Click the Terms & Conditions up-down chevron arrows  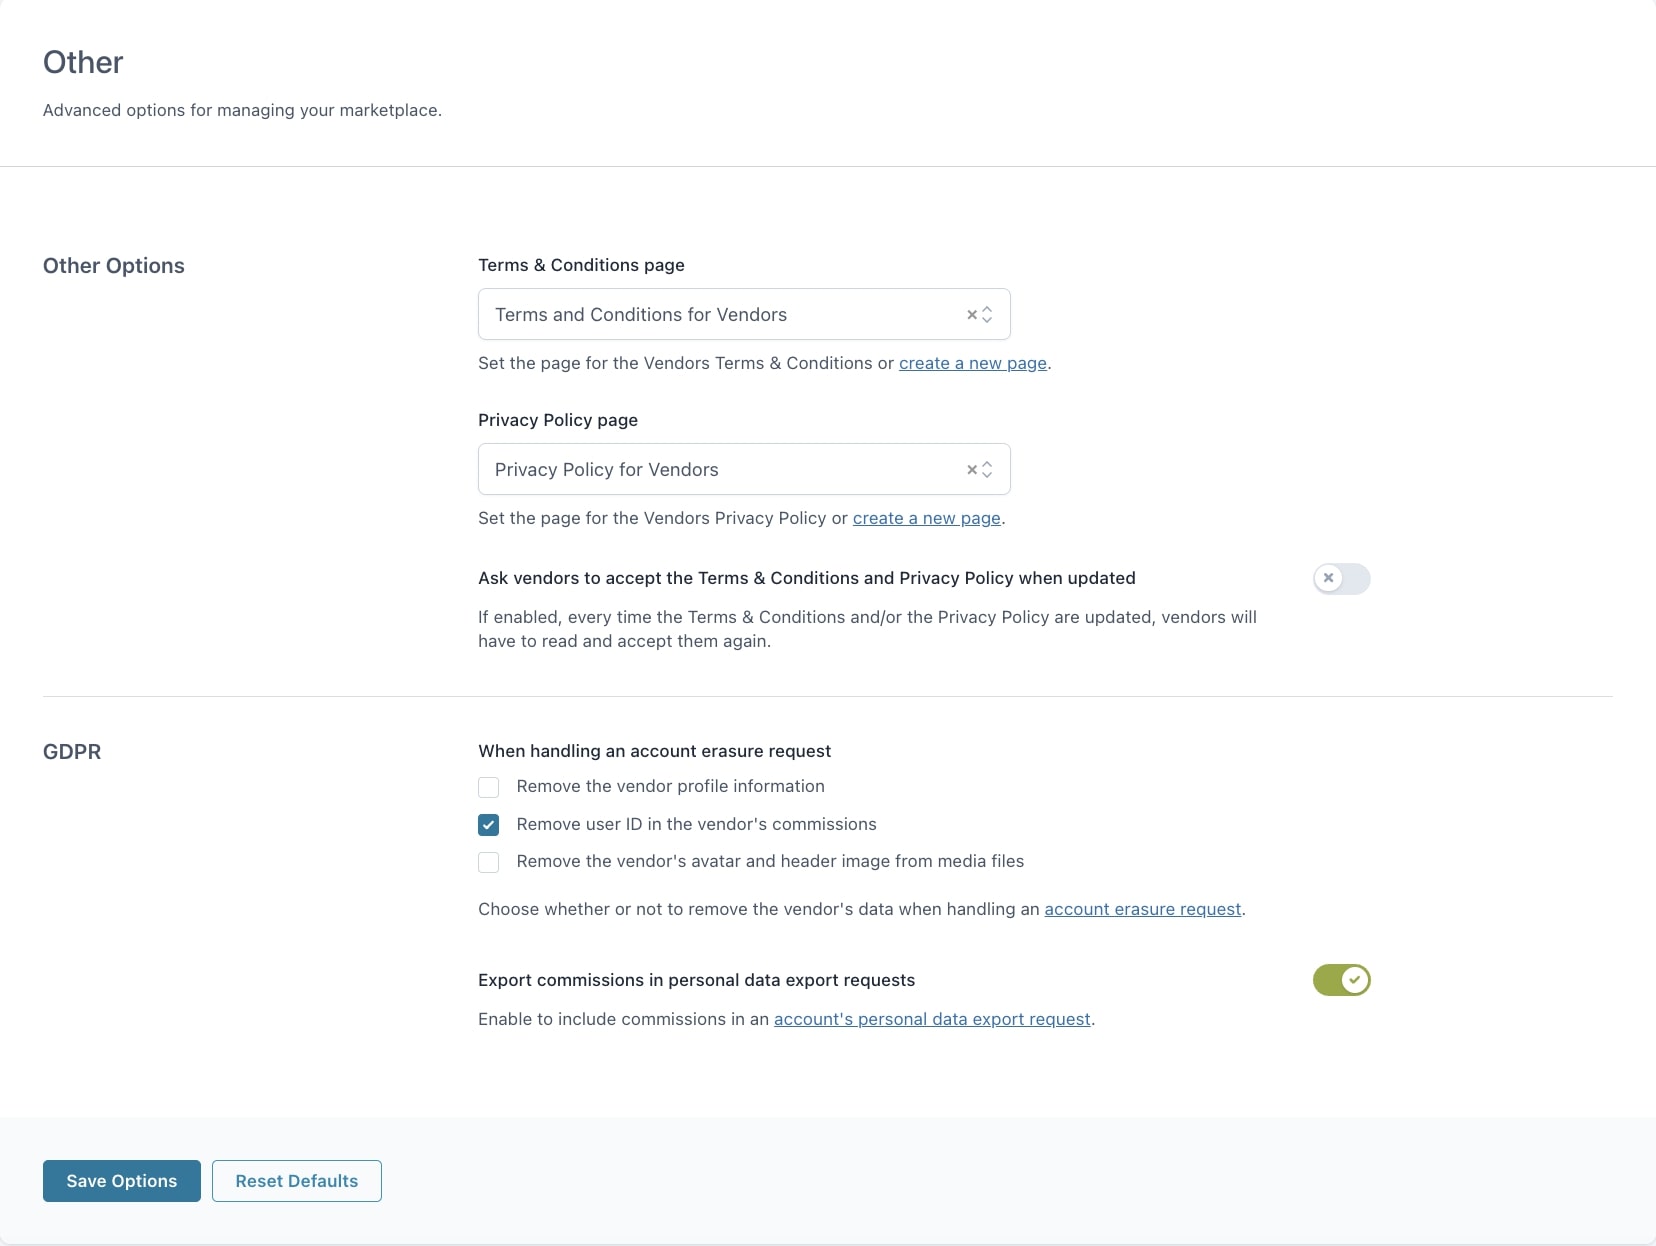[987, 315]
